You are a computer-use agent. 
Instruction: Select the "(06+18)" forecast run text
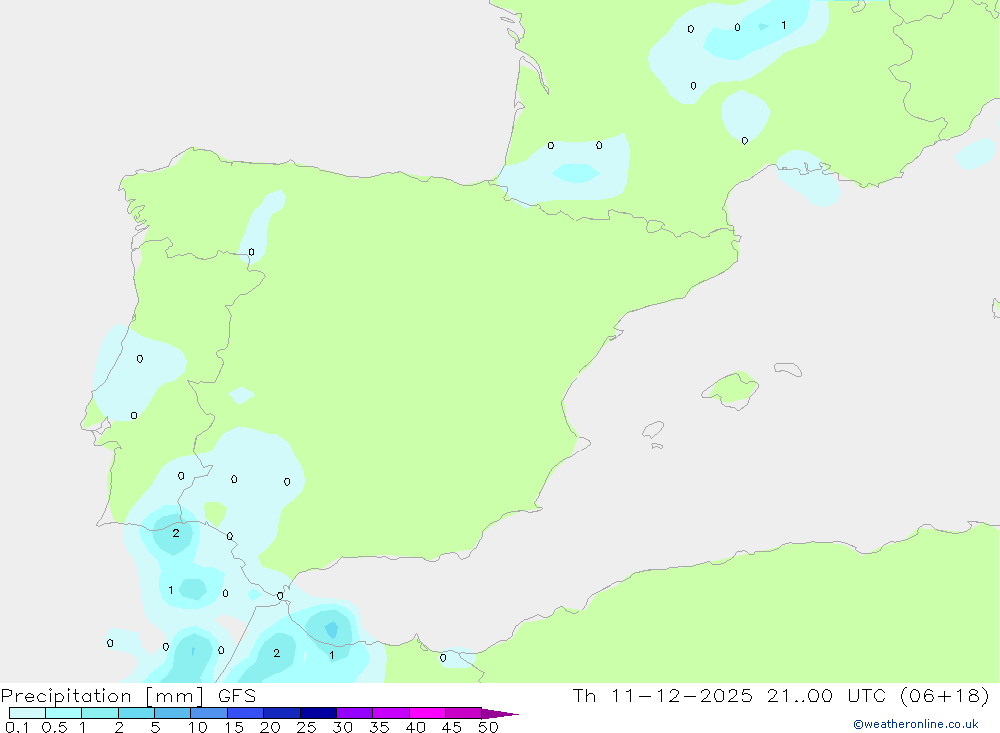pyautogui.click(x=945, y=695)
